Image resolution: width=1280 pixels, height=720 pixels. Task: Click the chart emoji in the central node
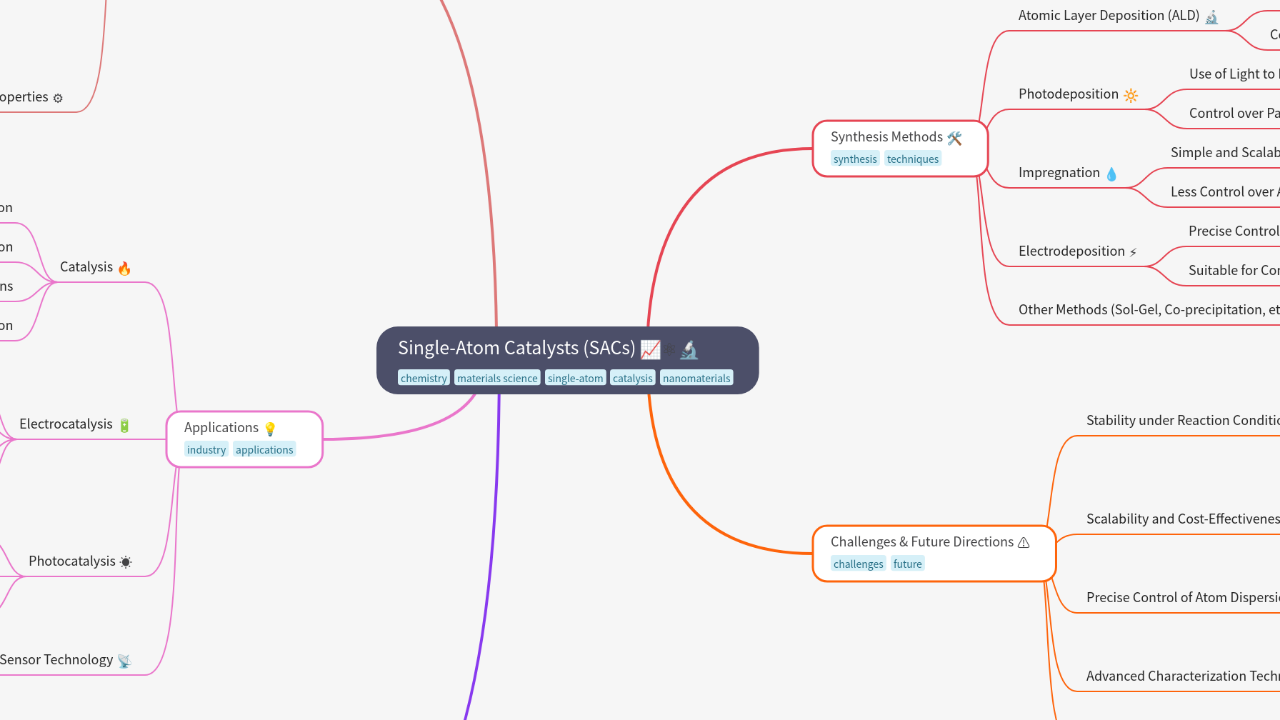651,349
